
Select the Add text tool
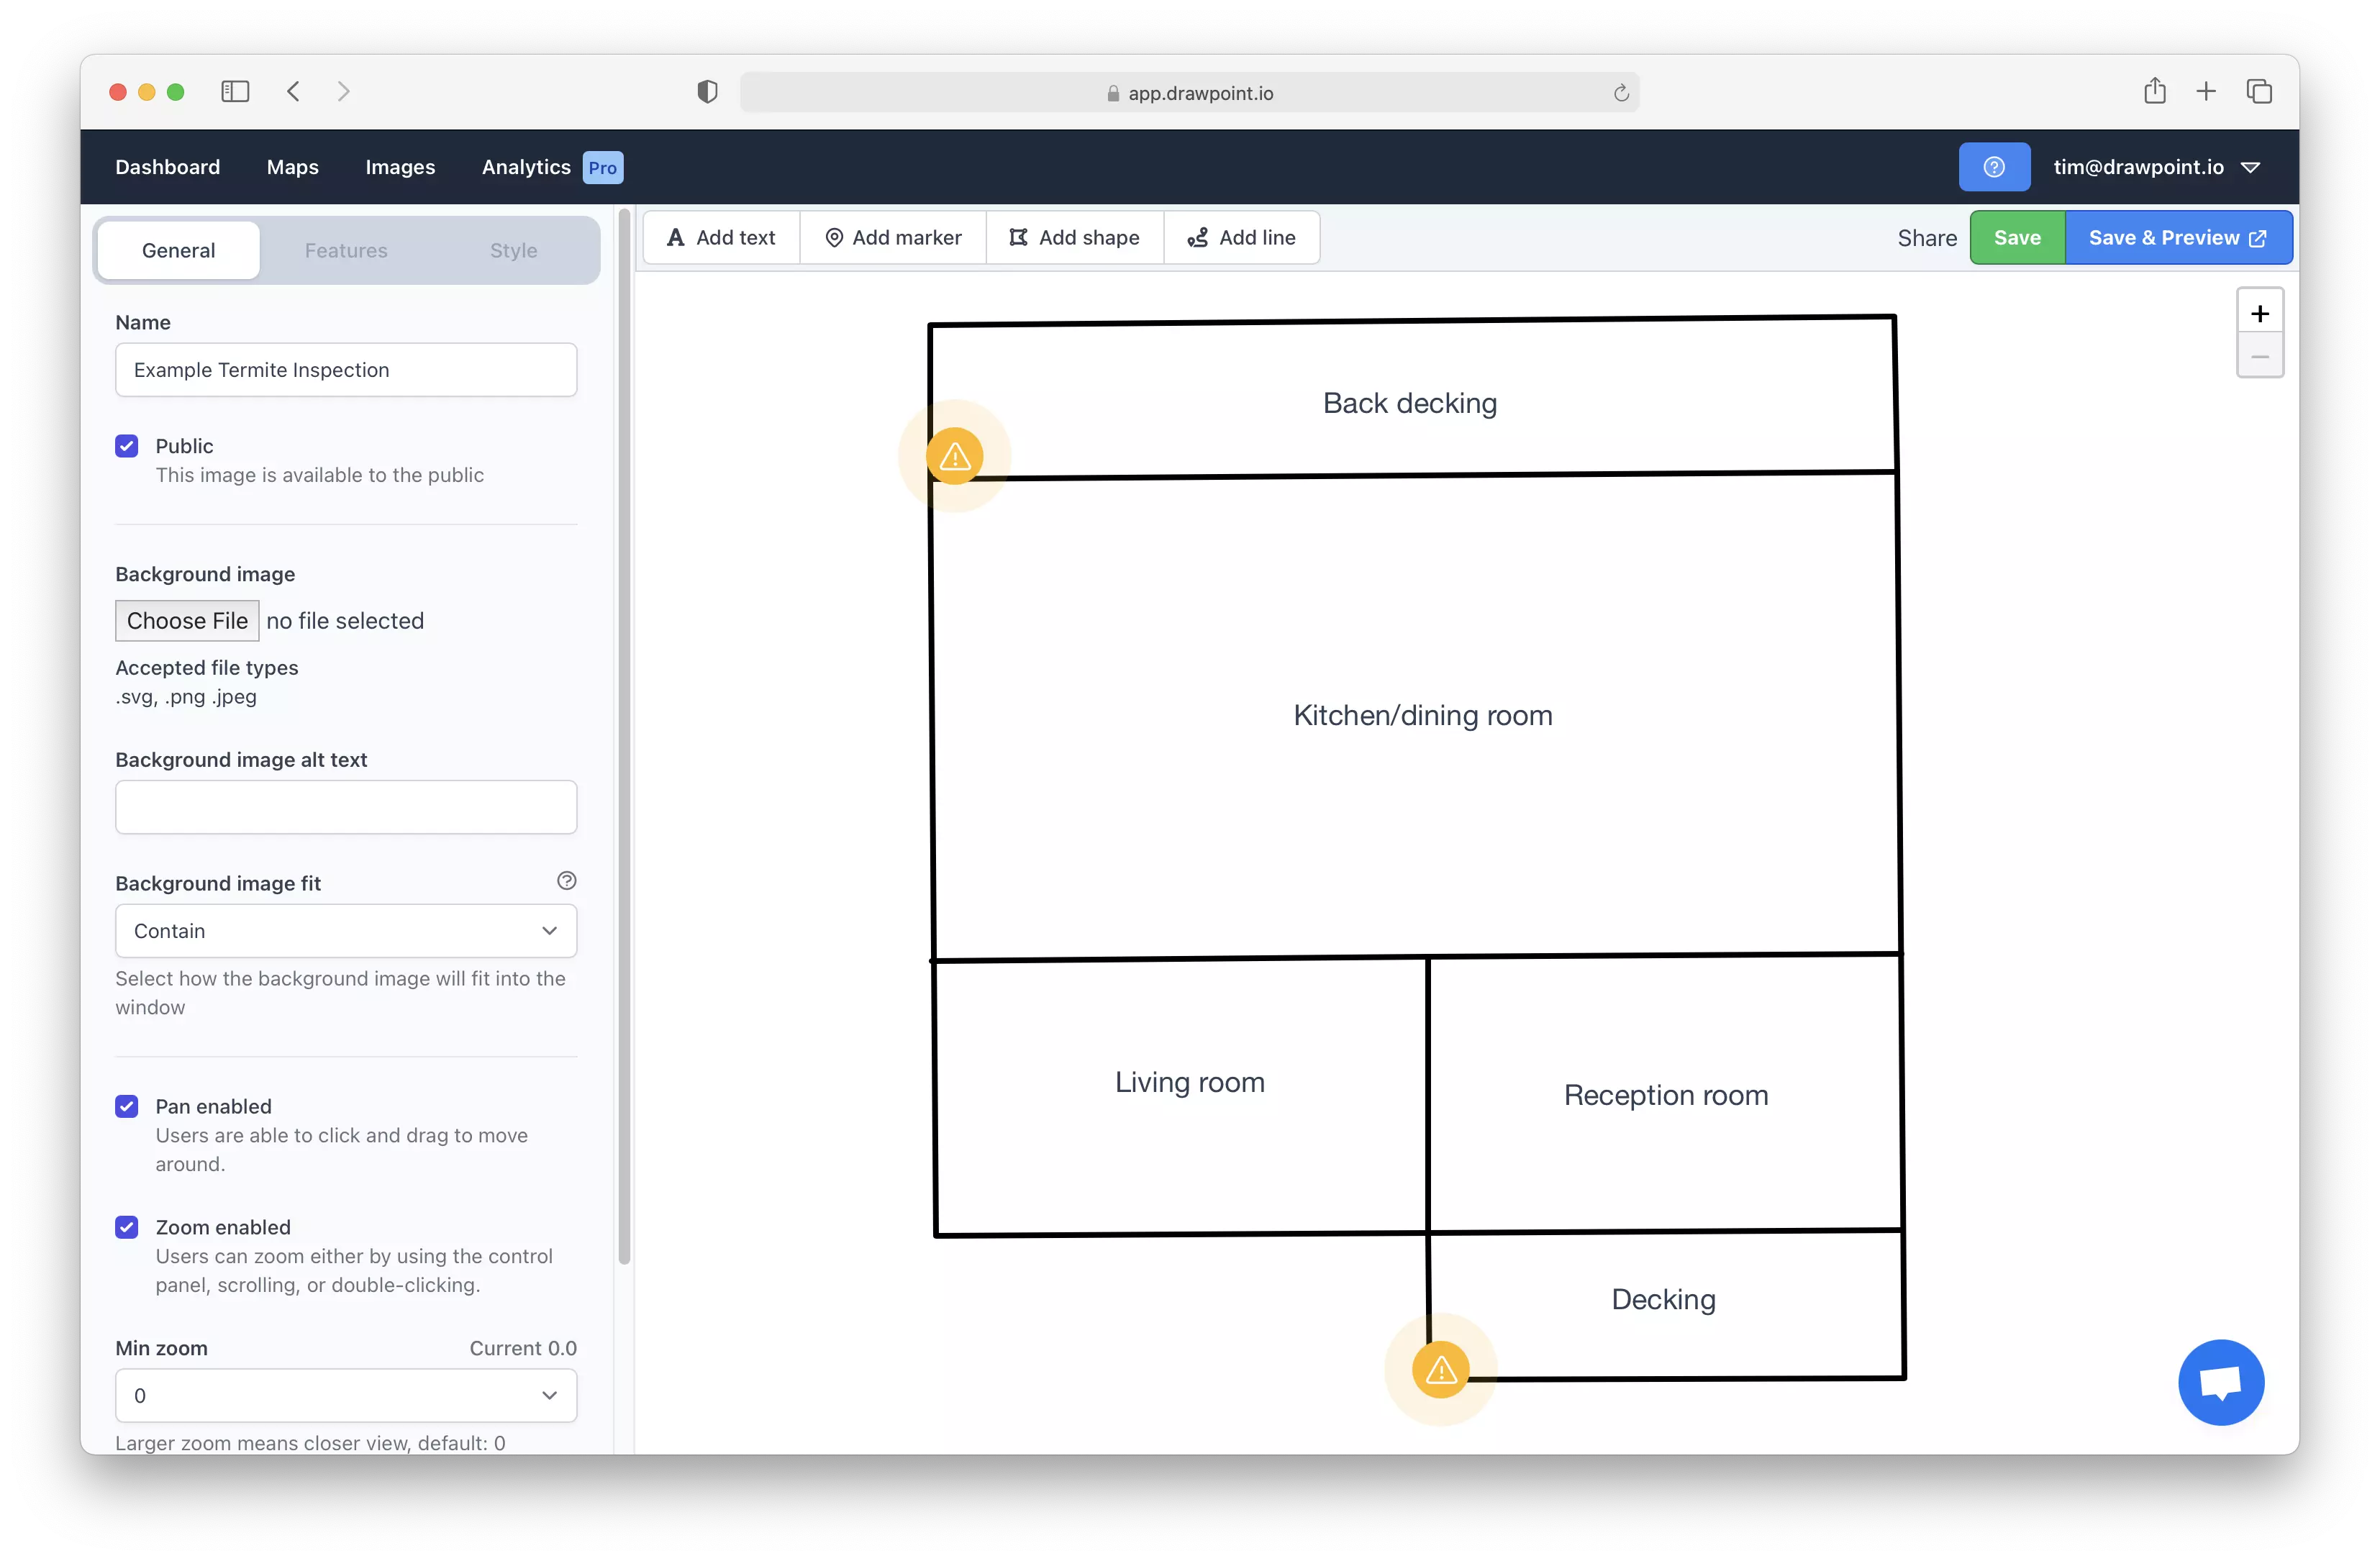pyautogui.click(x=720, y=237)
